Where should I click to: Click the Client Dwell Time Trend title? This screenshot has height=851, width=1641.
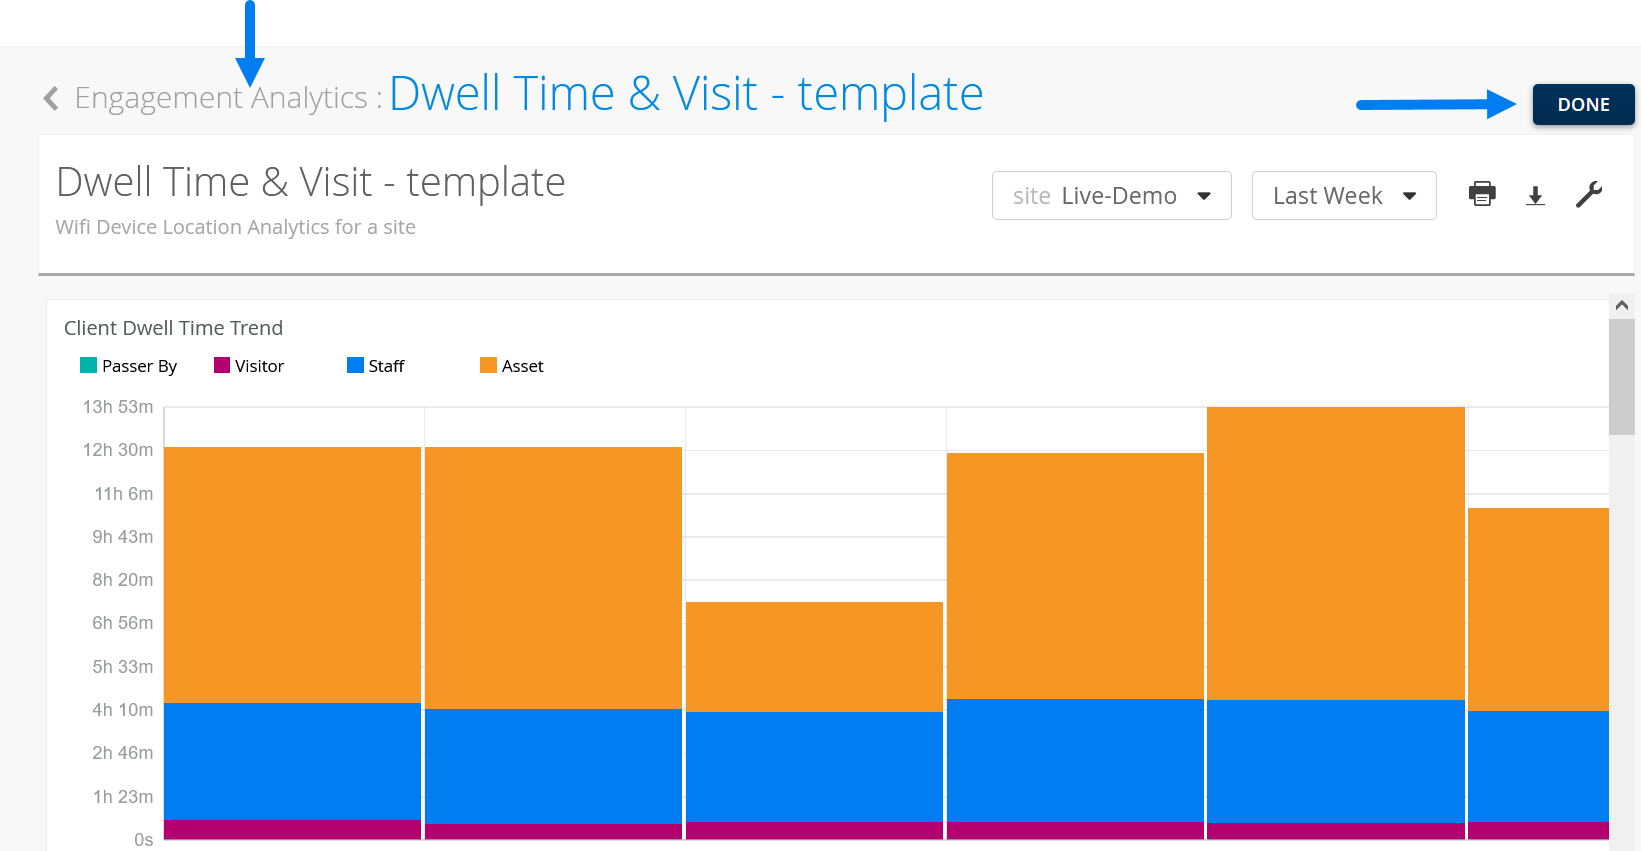point(173,328)
